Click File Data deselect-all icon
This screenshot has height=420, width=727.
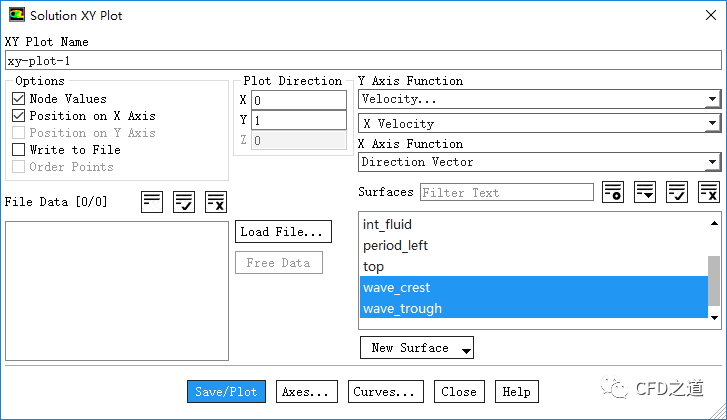click(x=216, y=201)
